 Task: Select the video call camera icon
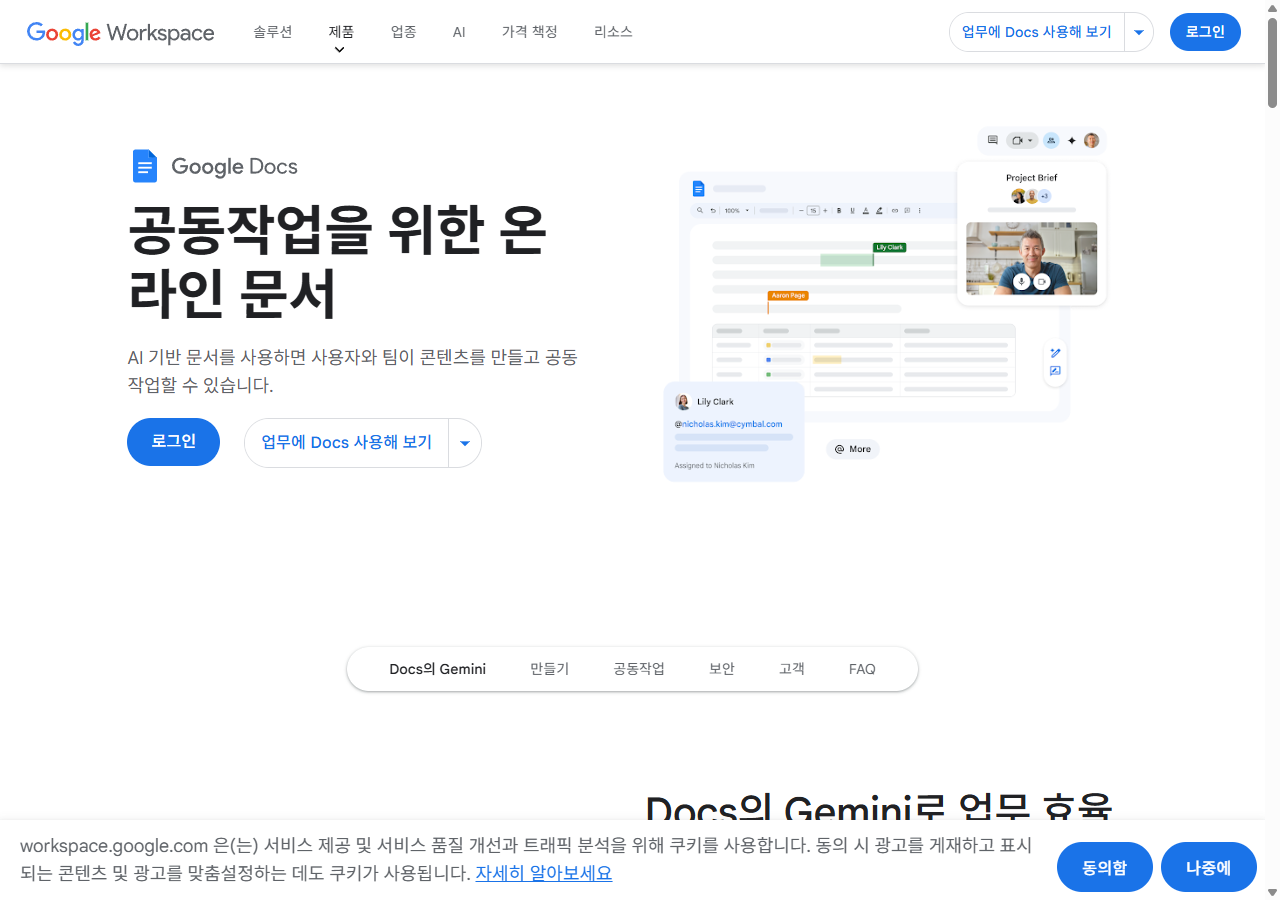1017,140
